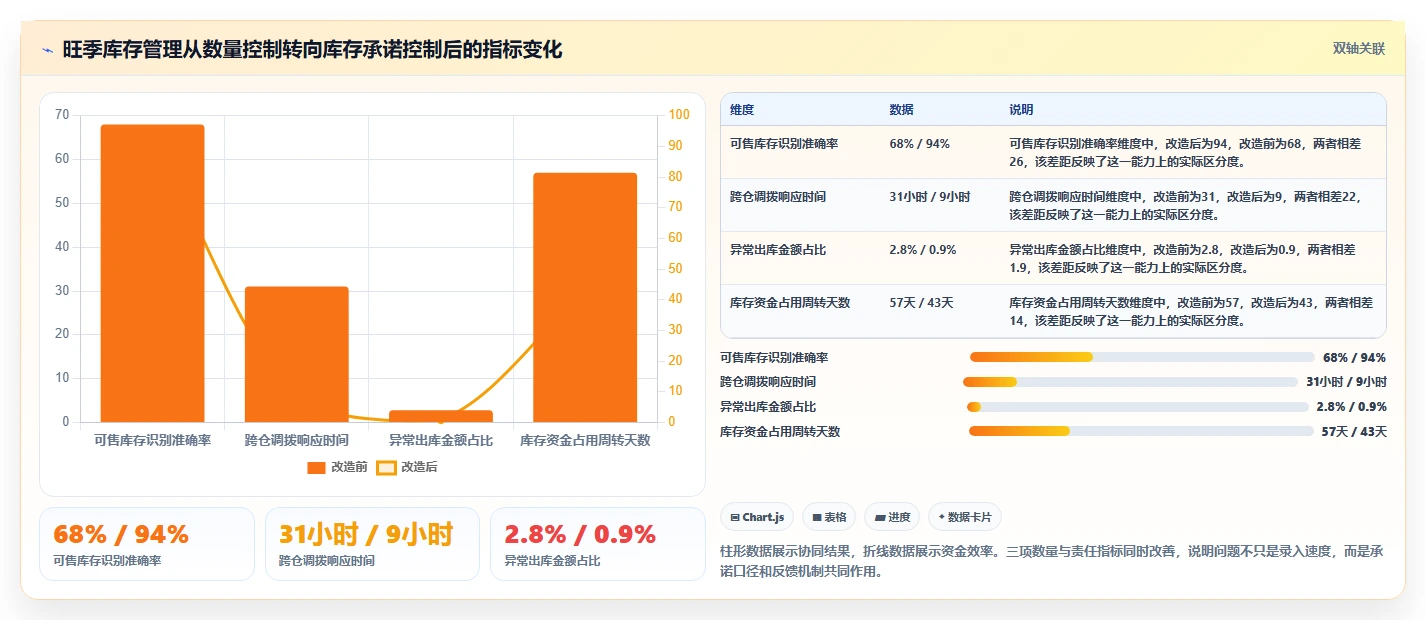Click the chart x-axis label 可售库存识别准确率
This screenshot has width=1426, height=620.
pos(152,440)
